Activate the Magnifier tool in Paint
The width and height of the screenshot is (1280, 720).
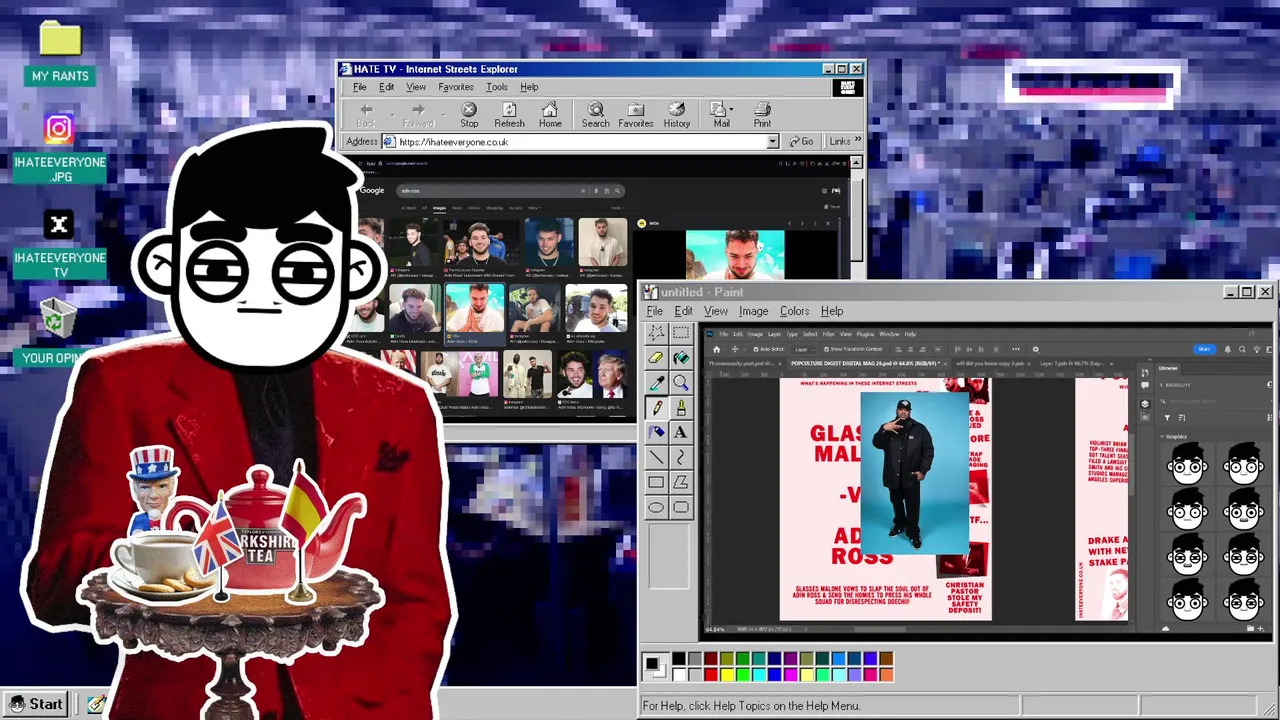(681, 383)
